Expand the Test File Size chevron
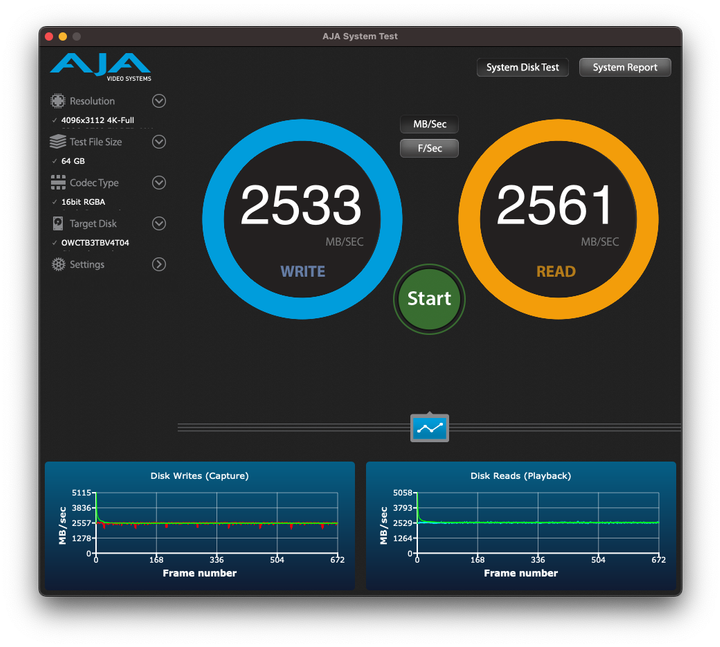The width and height of the screenshot is (720, 647). pos(158,142)
